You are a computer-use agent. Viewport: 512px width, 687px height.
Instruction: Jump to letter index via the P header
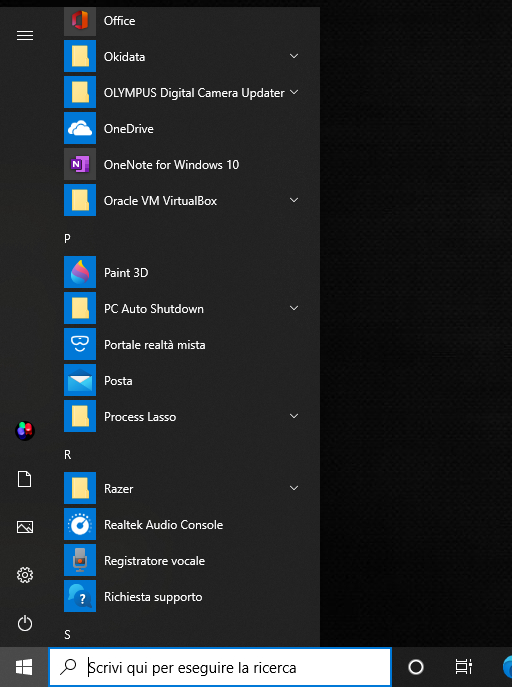pos(67,238)
